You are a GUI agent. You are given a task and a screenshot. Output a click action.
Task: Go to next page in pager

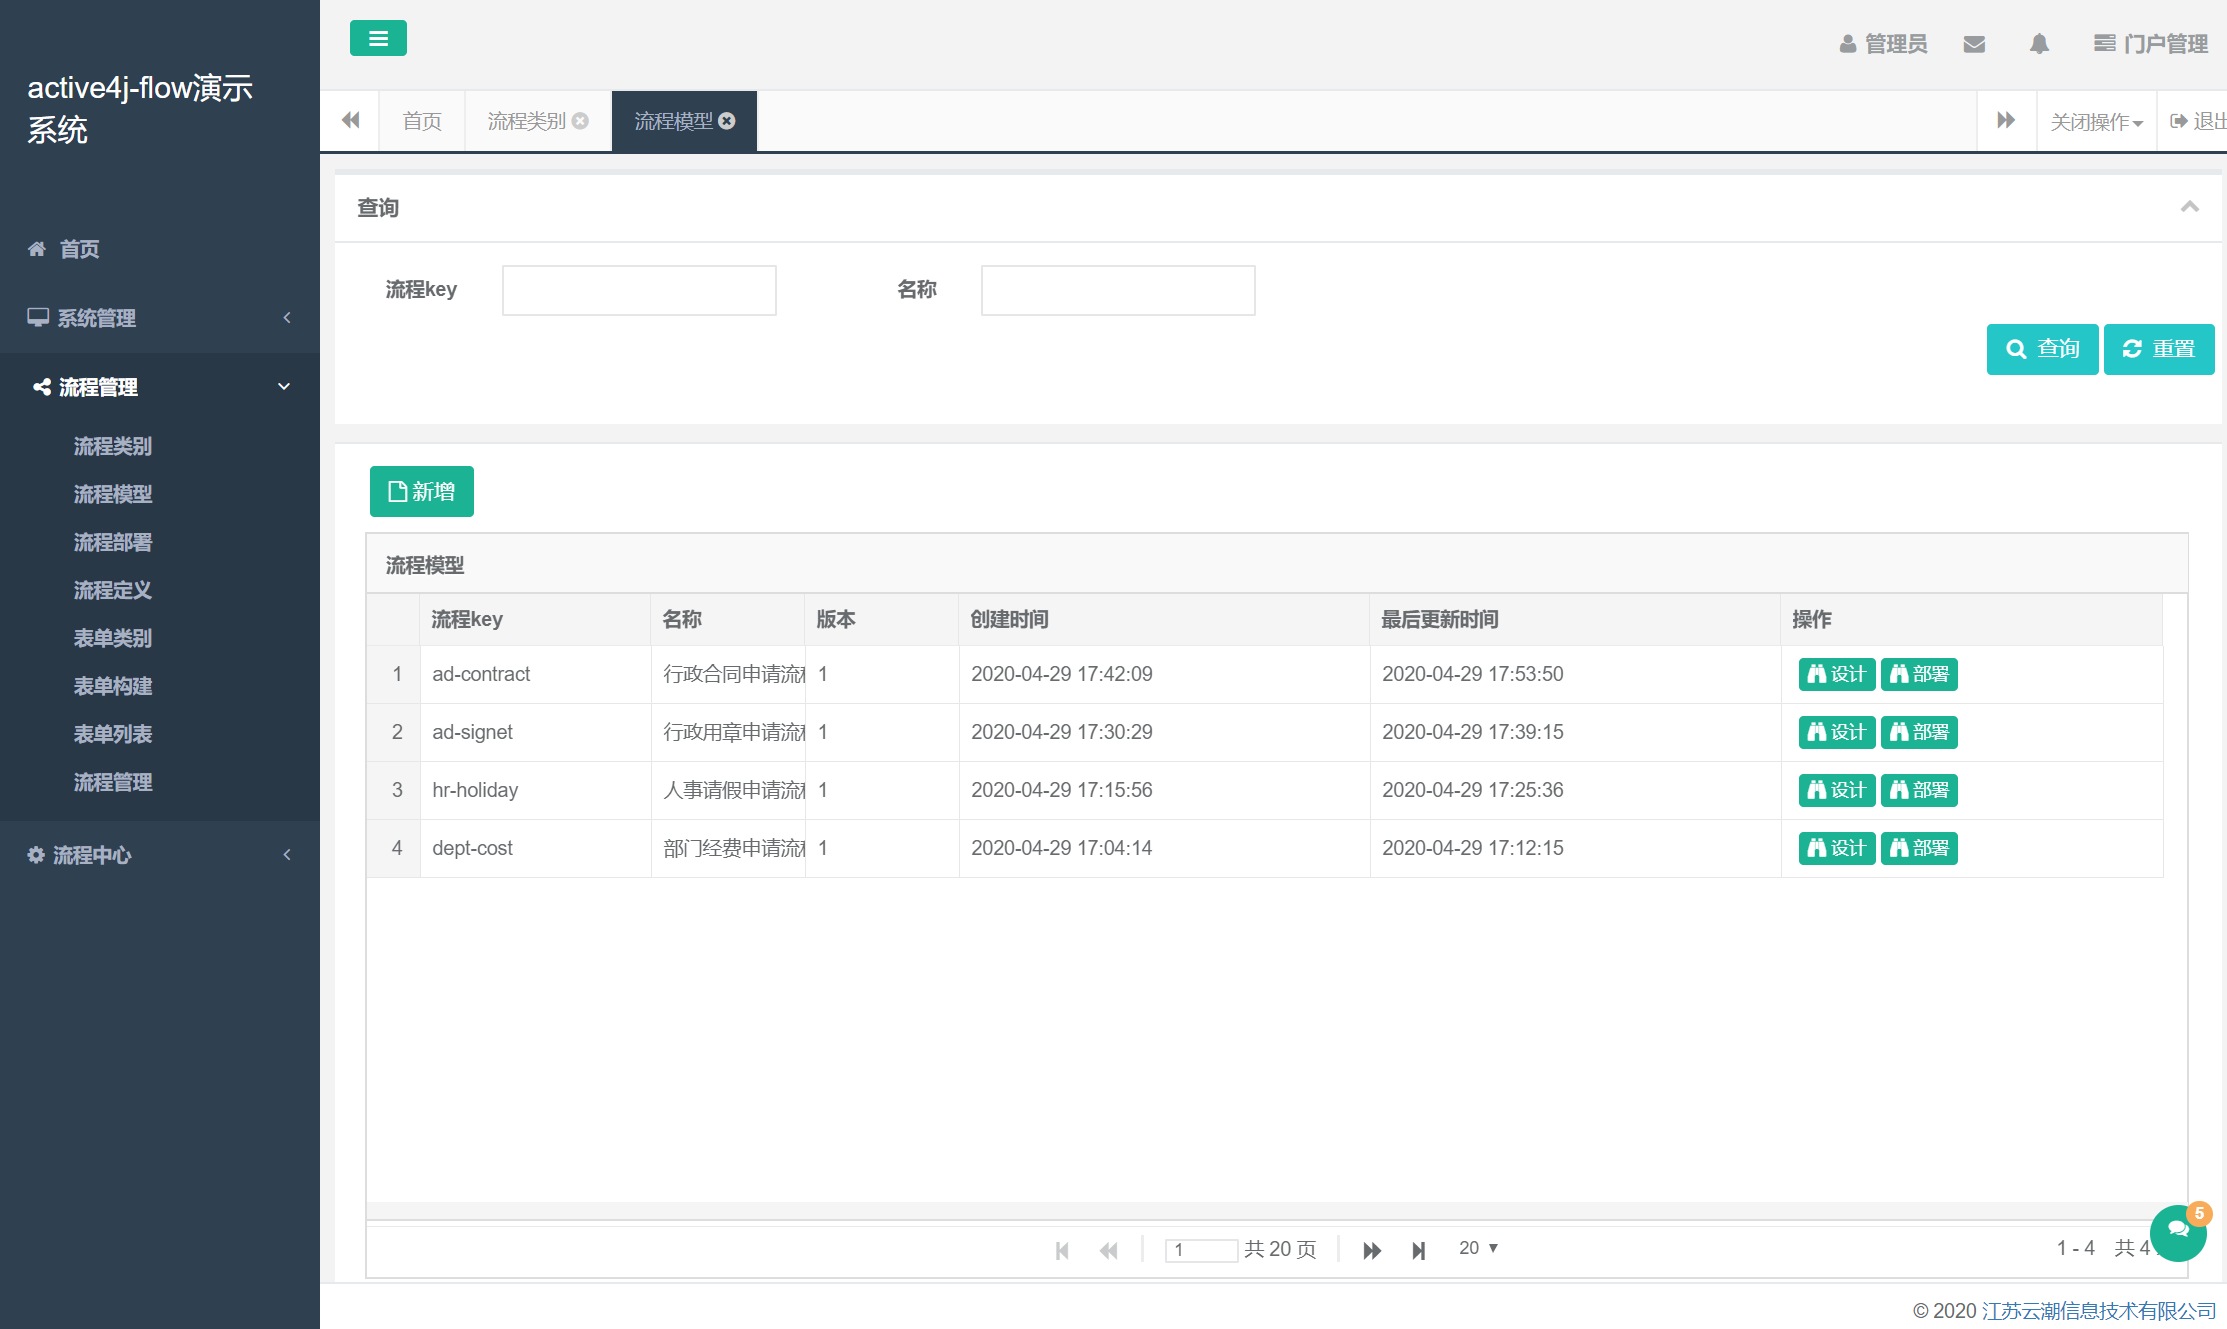coord(1372,1250)
